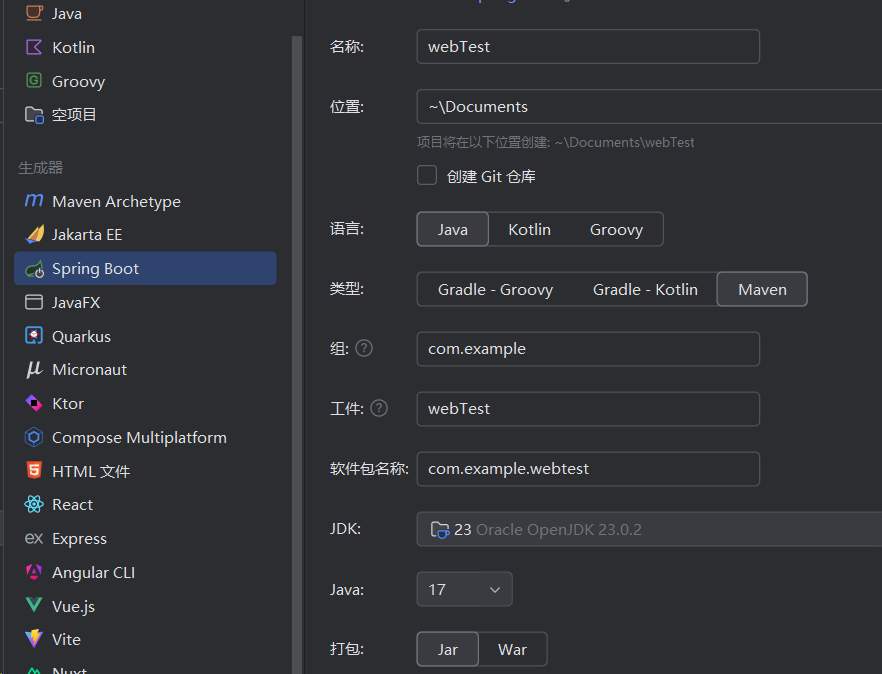
Task: Click the Jakarta EE sail icon
Action: 34,234
